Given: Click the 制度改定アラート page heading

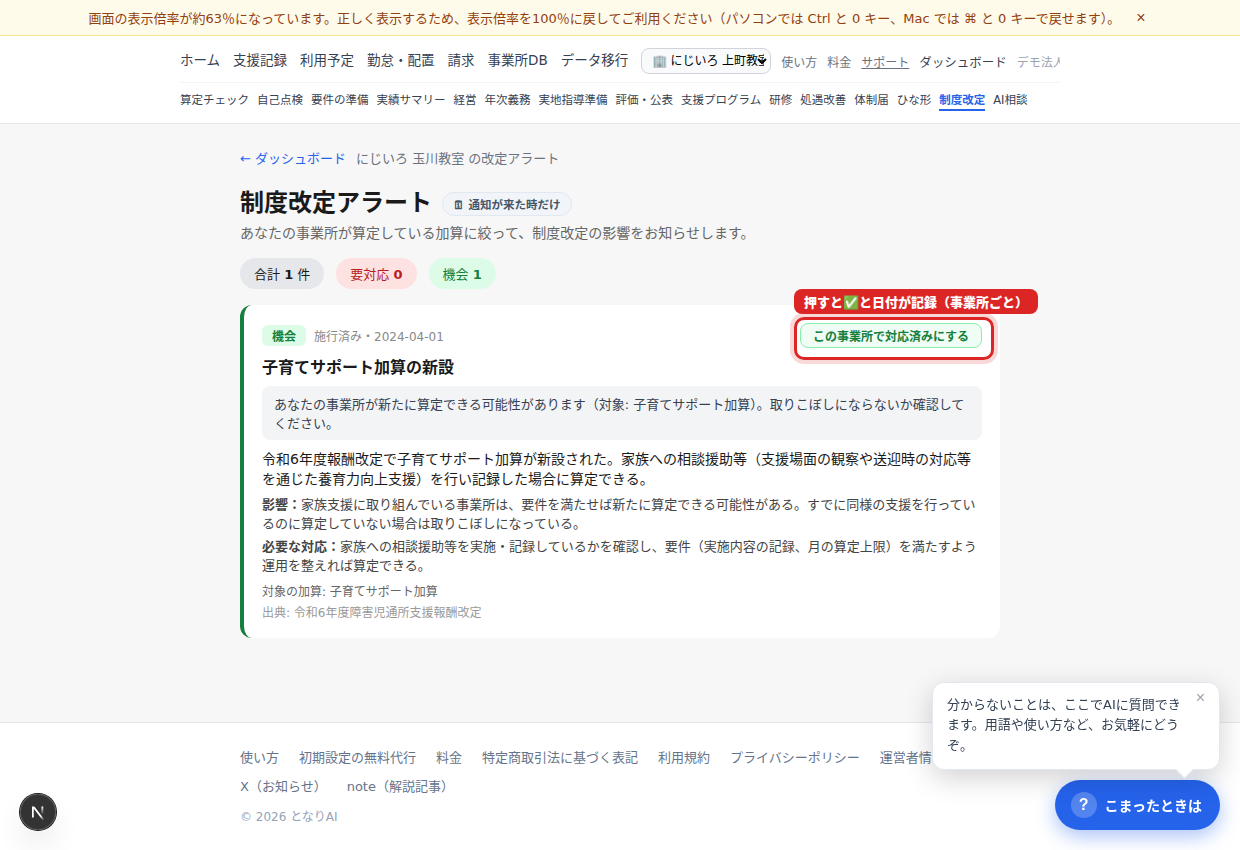Looking at the screenshot, I should [x=336, y=202].
